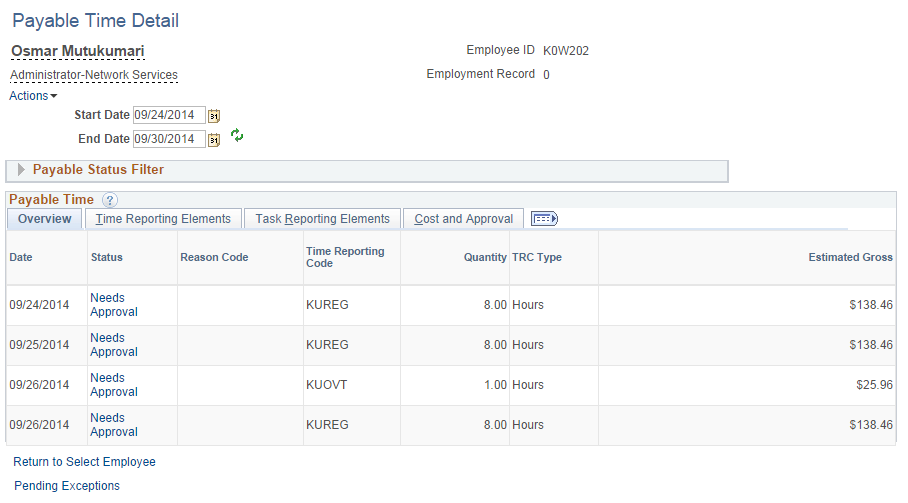Click the Start Date input field
Screen dimensions: 908x503
169,115
